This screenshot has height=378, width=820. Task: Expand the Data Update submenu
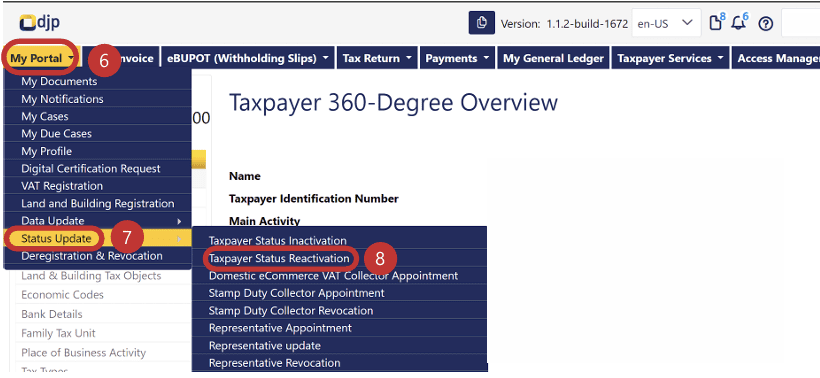pyautogui.click(x=98, y=221)
